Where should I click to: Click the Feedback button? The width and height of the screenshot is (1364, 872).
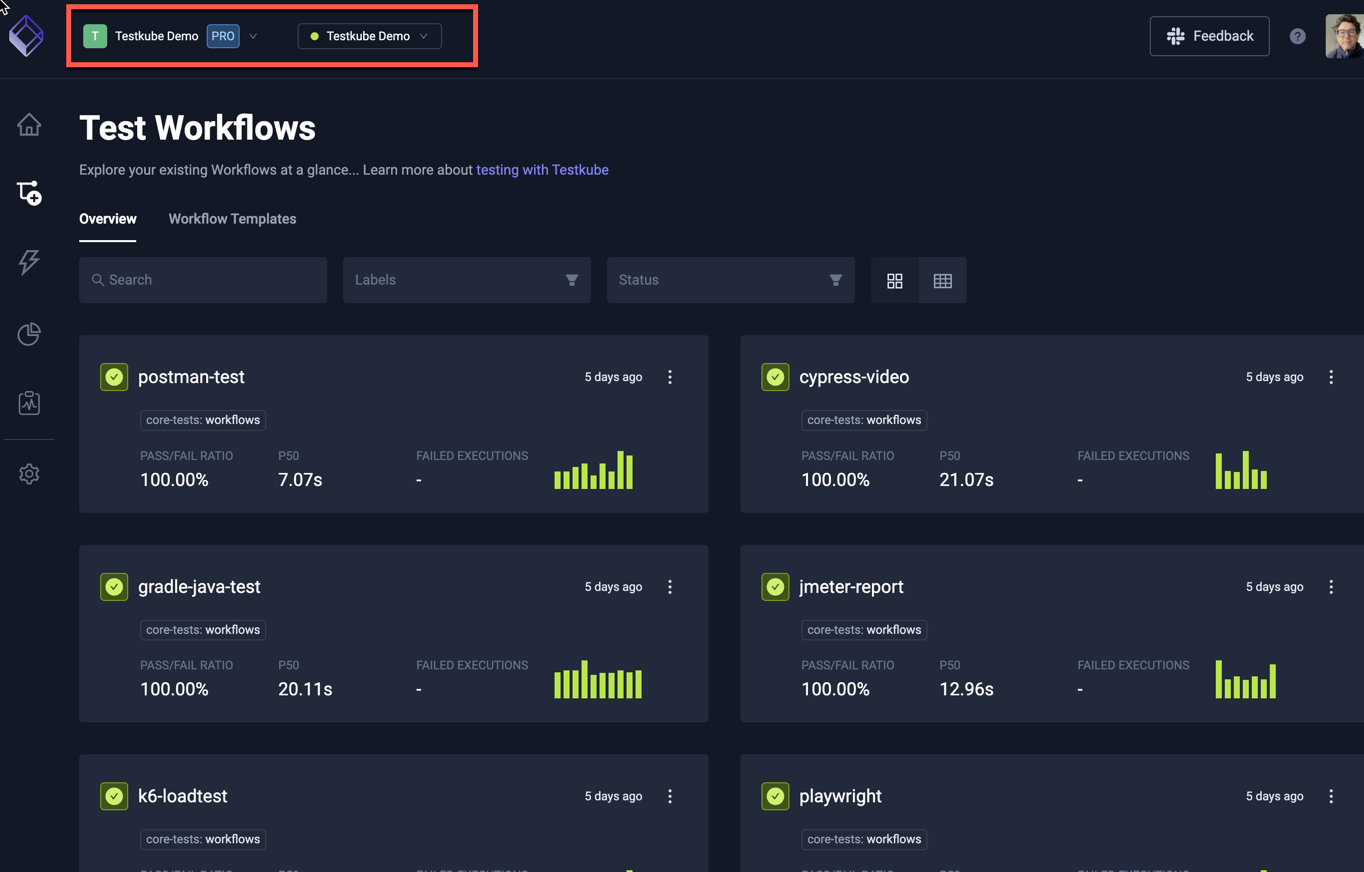coord(1209,36)
